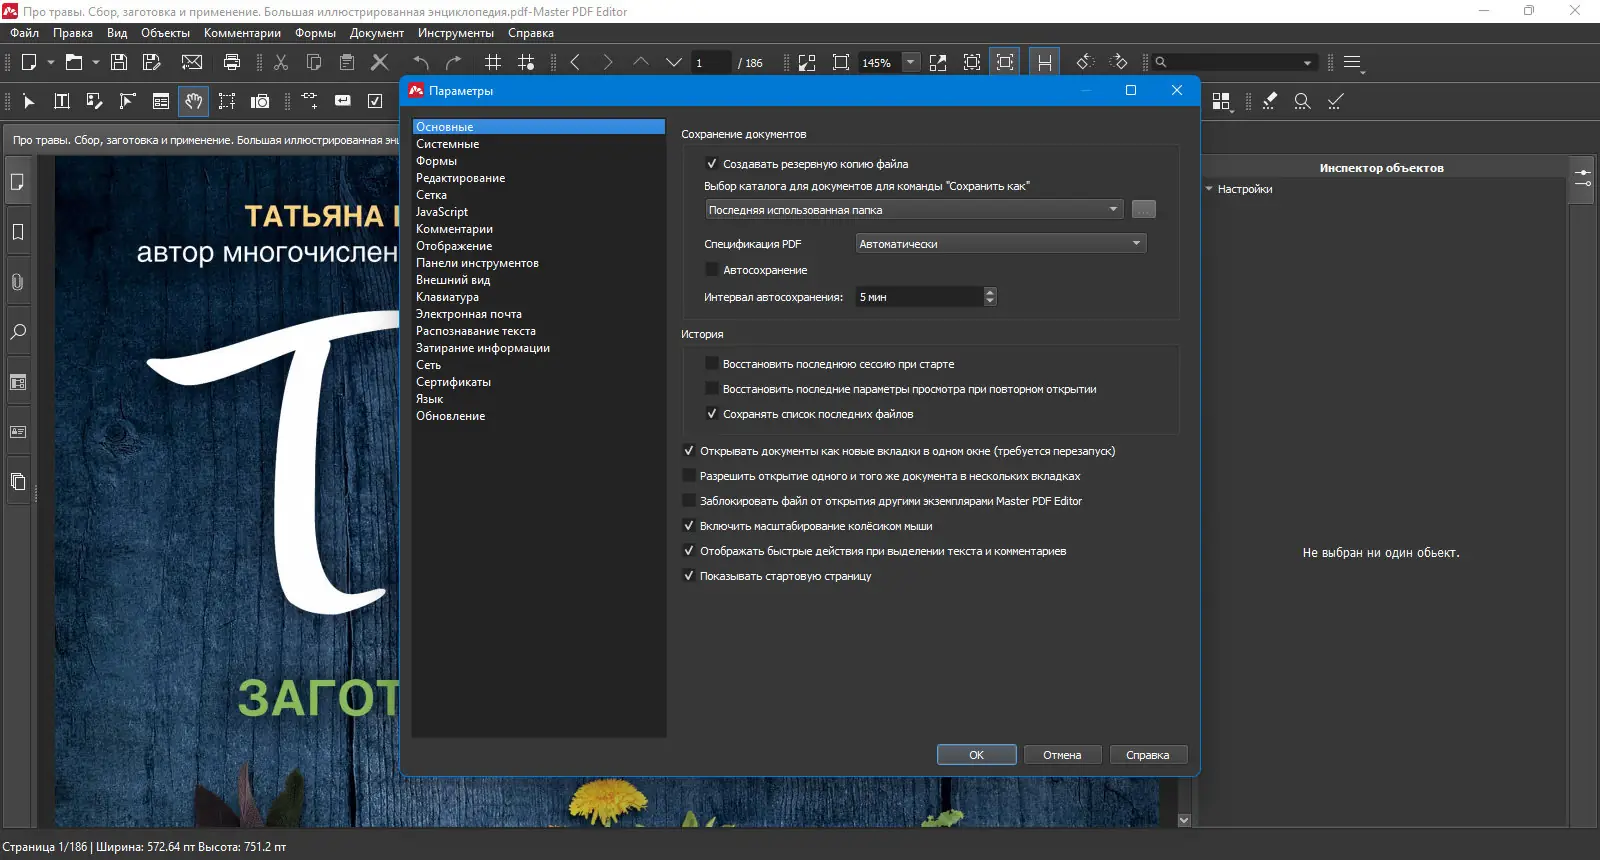Uncheck Создавать резервную копию файла
Viewport: 1600px width, 860px height.
coord(712,164)
